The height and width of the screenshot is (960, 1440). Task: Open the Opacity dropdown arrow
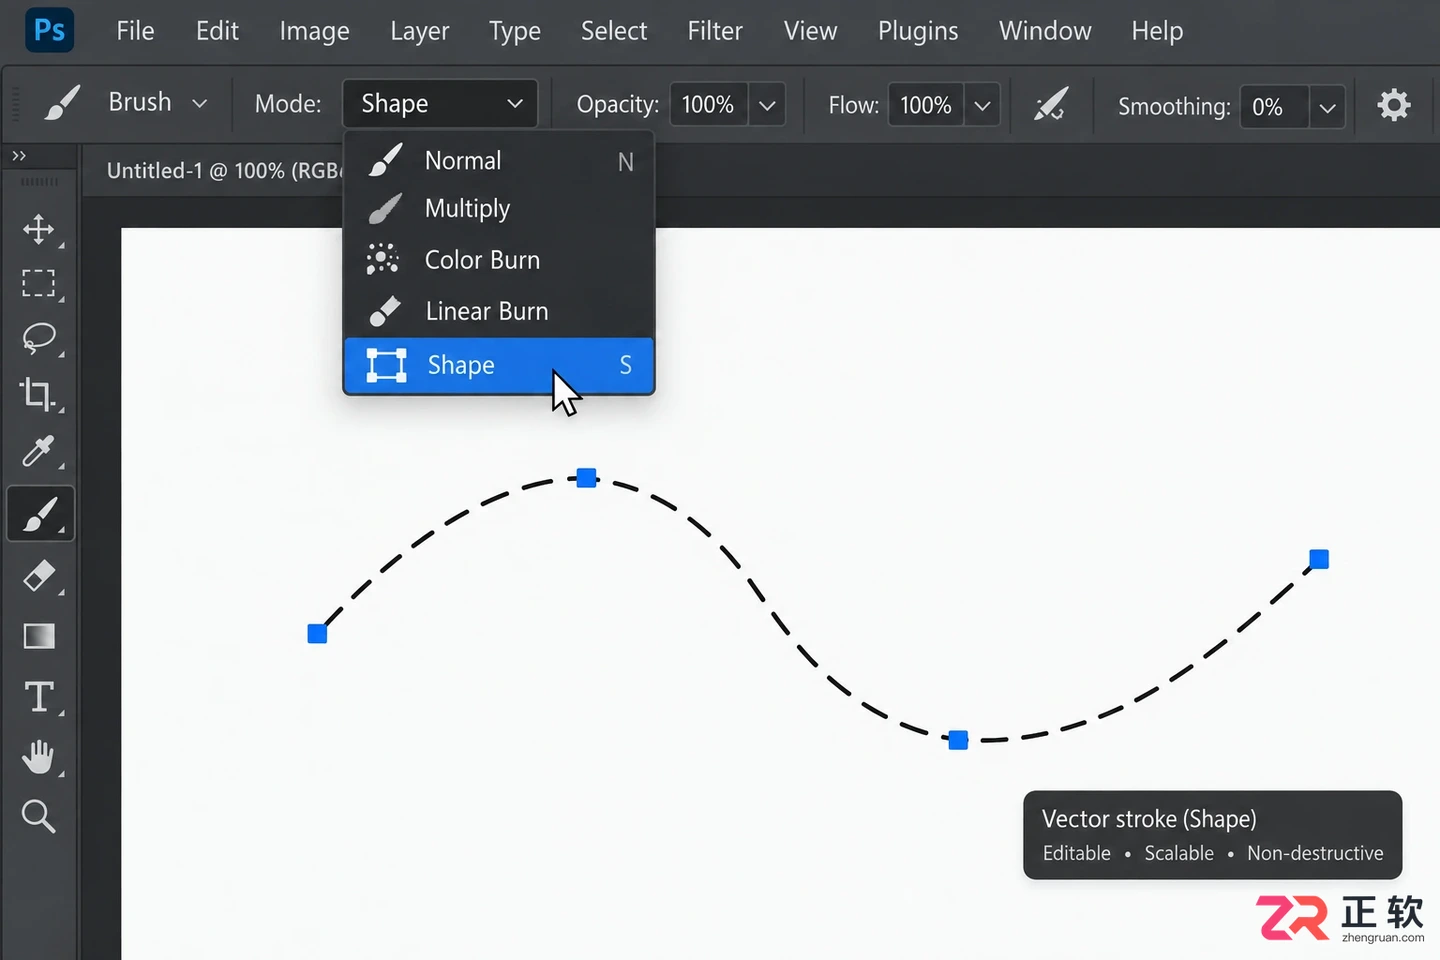pos(767,105)
